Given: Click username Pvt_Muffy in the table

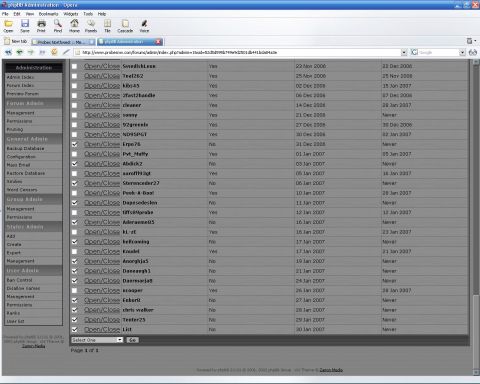Looking at the screenshot, I should coord(135,154).
